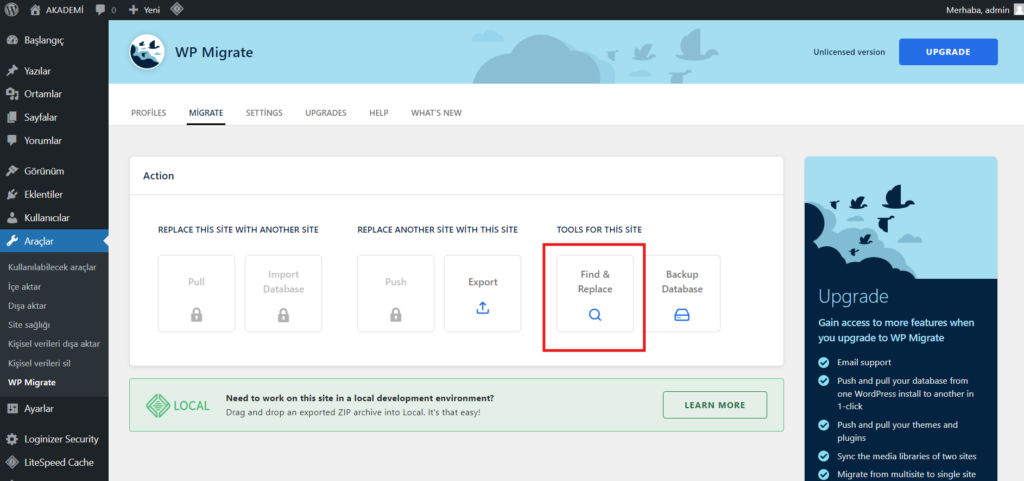Click the comment count 0 in admin bar

pos(114,10)
